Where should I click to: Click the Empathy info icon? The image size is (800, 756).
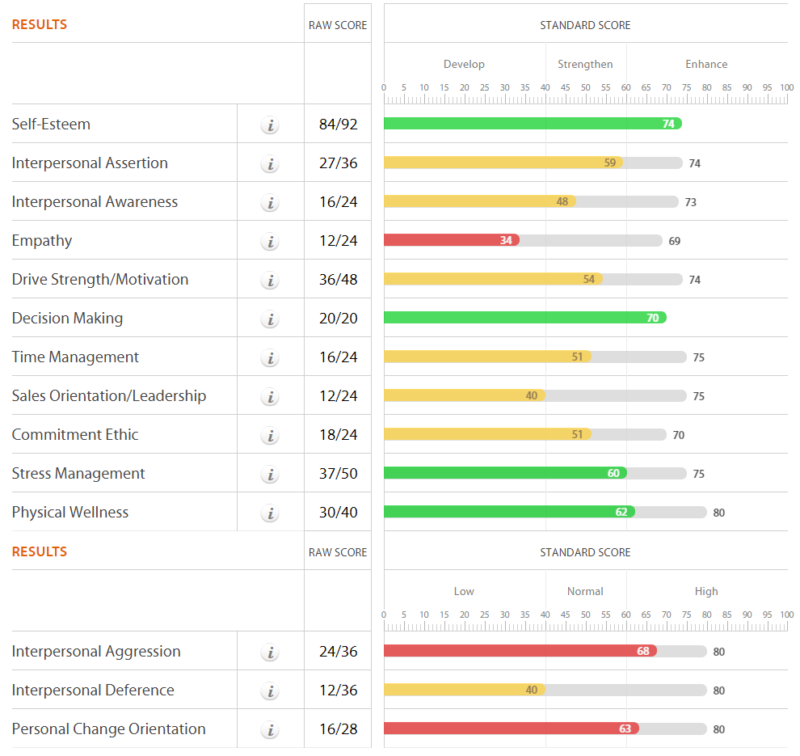(270, 241)
